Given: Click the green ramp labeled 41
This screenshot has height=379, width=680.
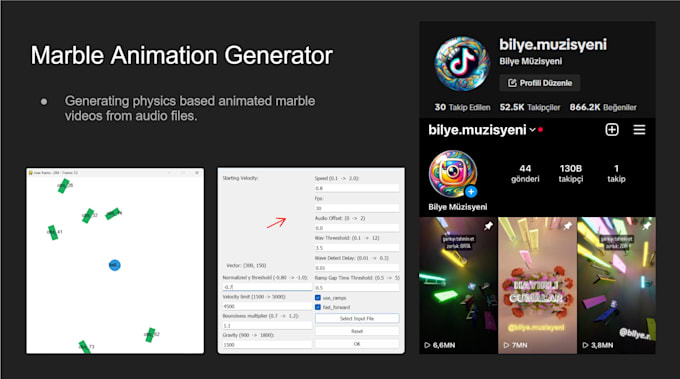Looking at the screenshot, I should point(53,232).
